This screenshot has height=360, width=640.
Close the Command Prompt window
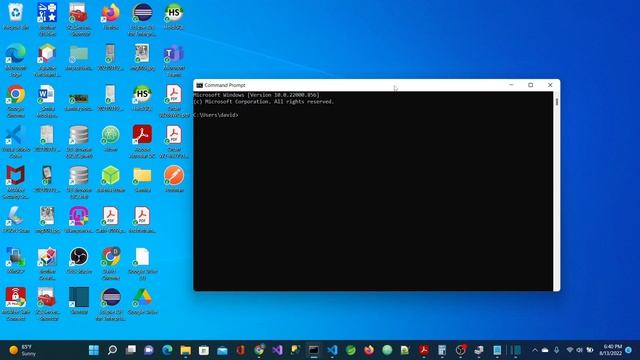pos(550,85)
